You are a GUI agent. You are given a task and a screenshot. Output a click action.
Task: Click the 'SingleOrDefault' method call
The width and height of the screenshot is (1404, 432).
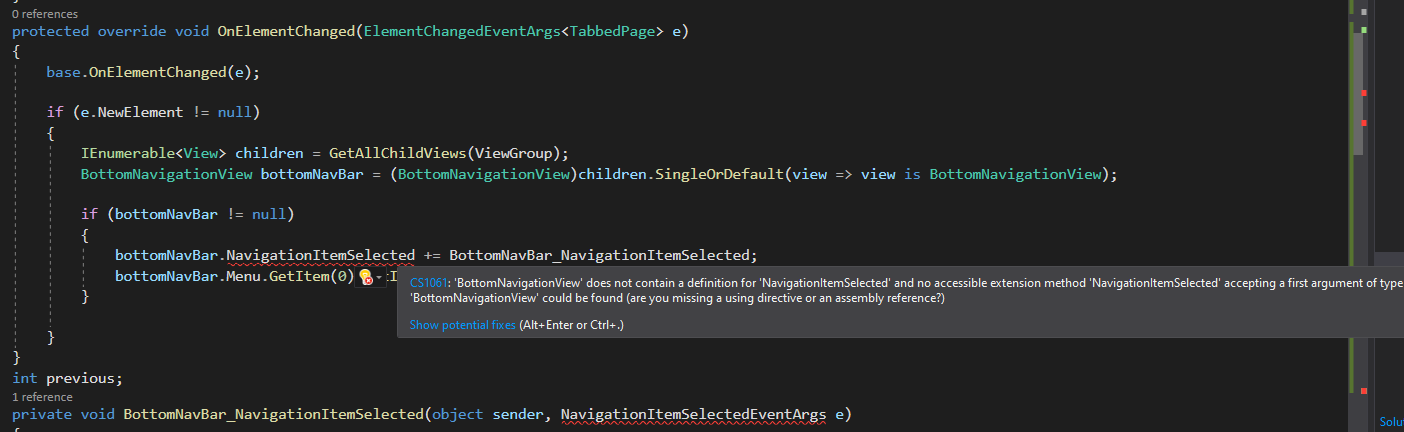pyautogui.click(x=719, y=174)
